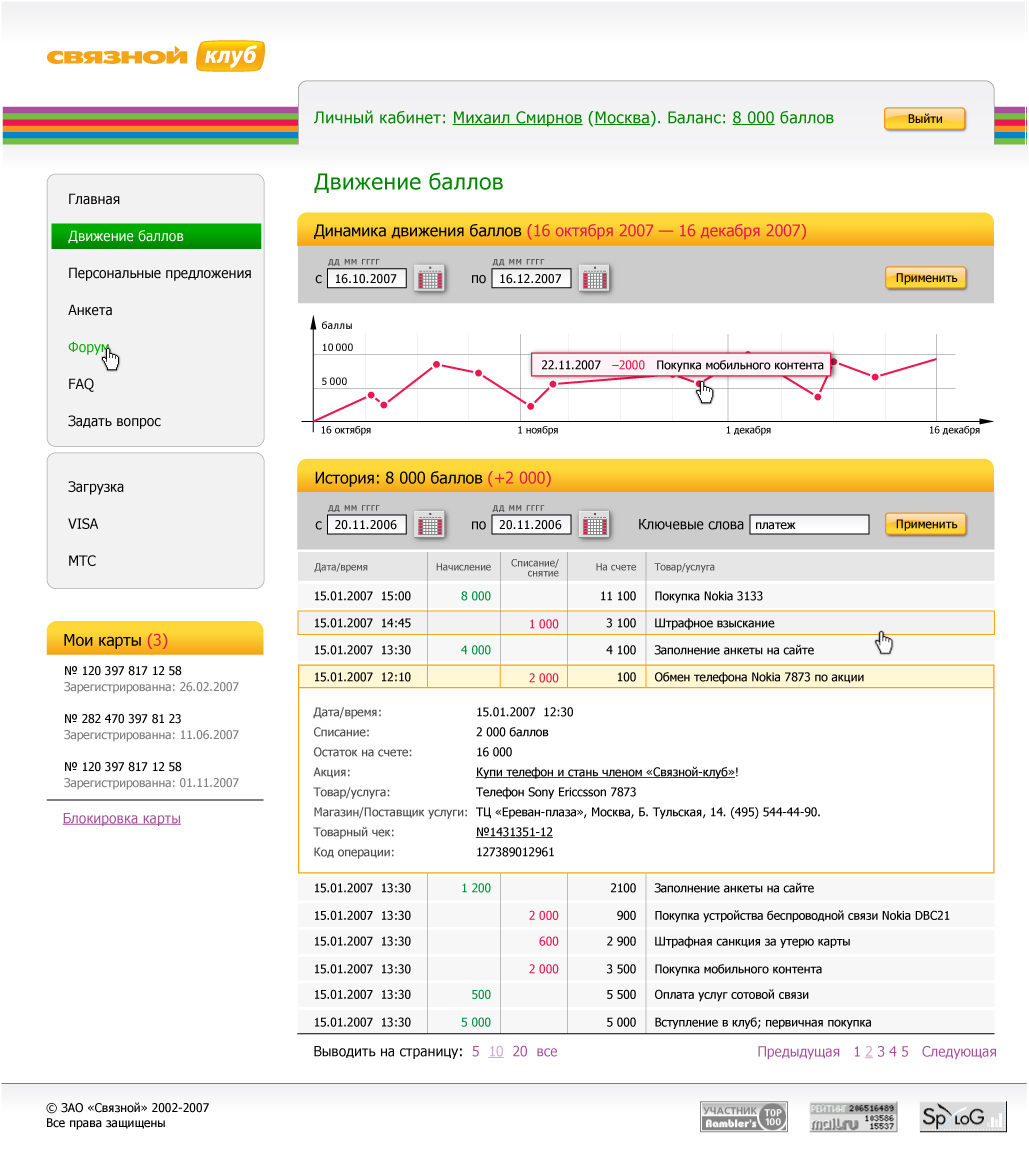Open calendar for chart start date 16.10.2007
The height and width of the screenshot is (1152, 1029).
tap(430, 278)
